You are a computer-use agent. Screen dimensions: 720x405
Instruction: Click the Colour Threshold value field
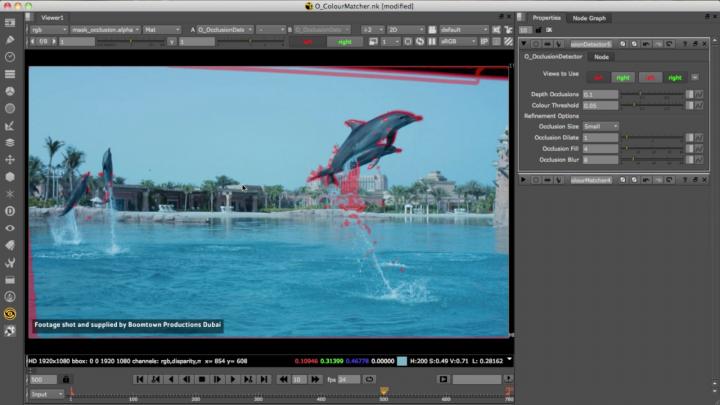pyautogui.click(x=600, y=105)
